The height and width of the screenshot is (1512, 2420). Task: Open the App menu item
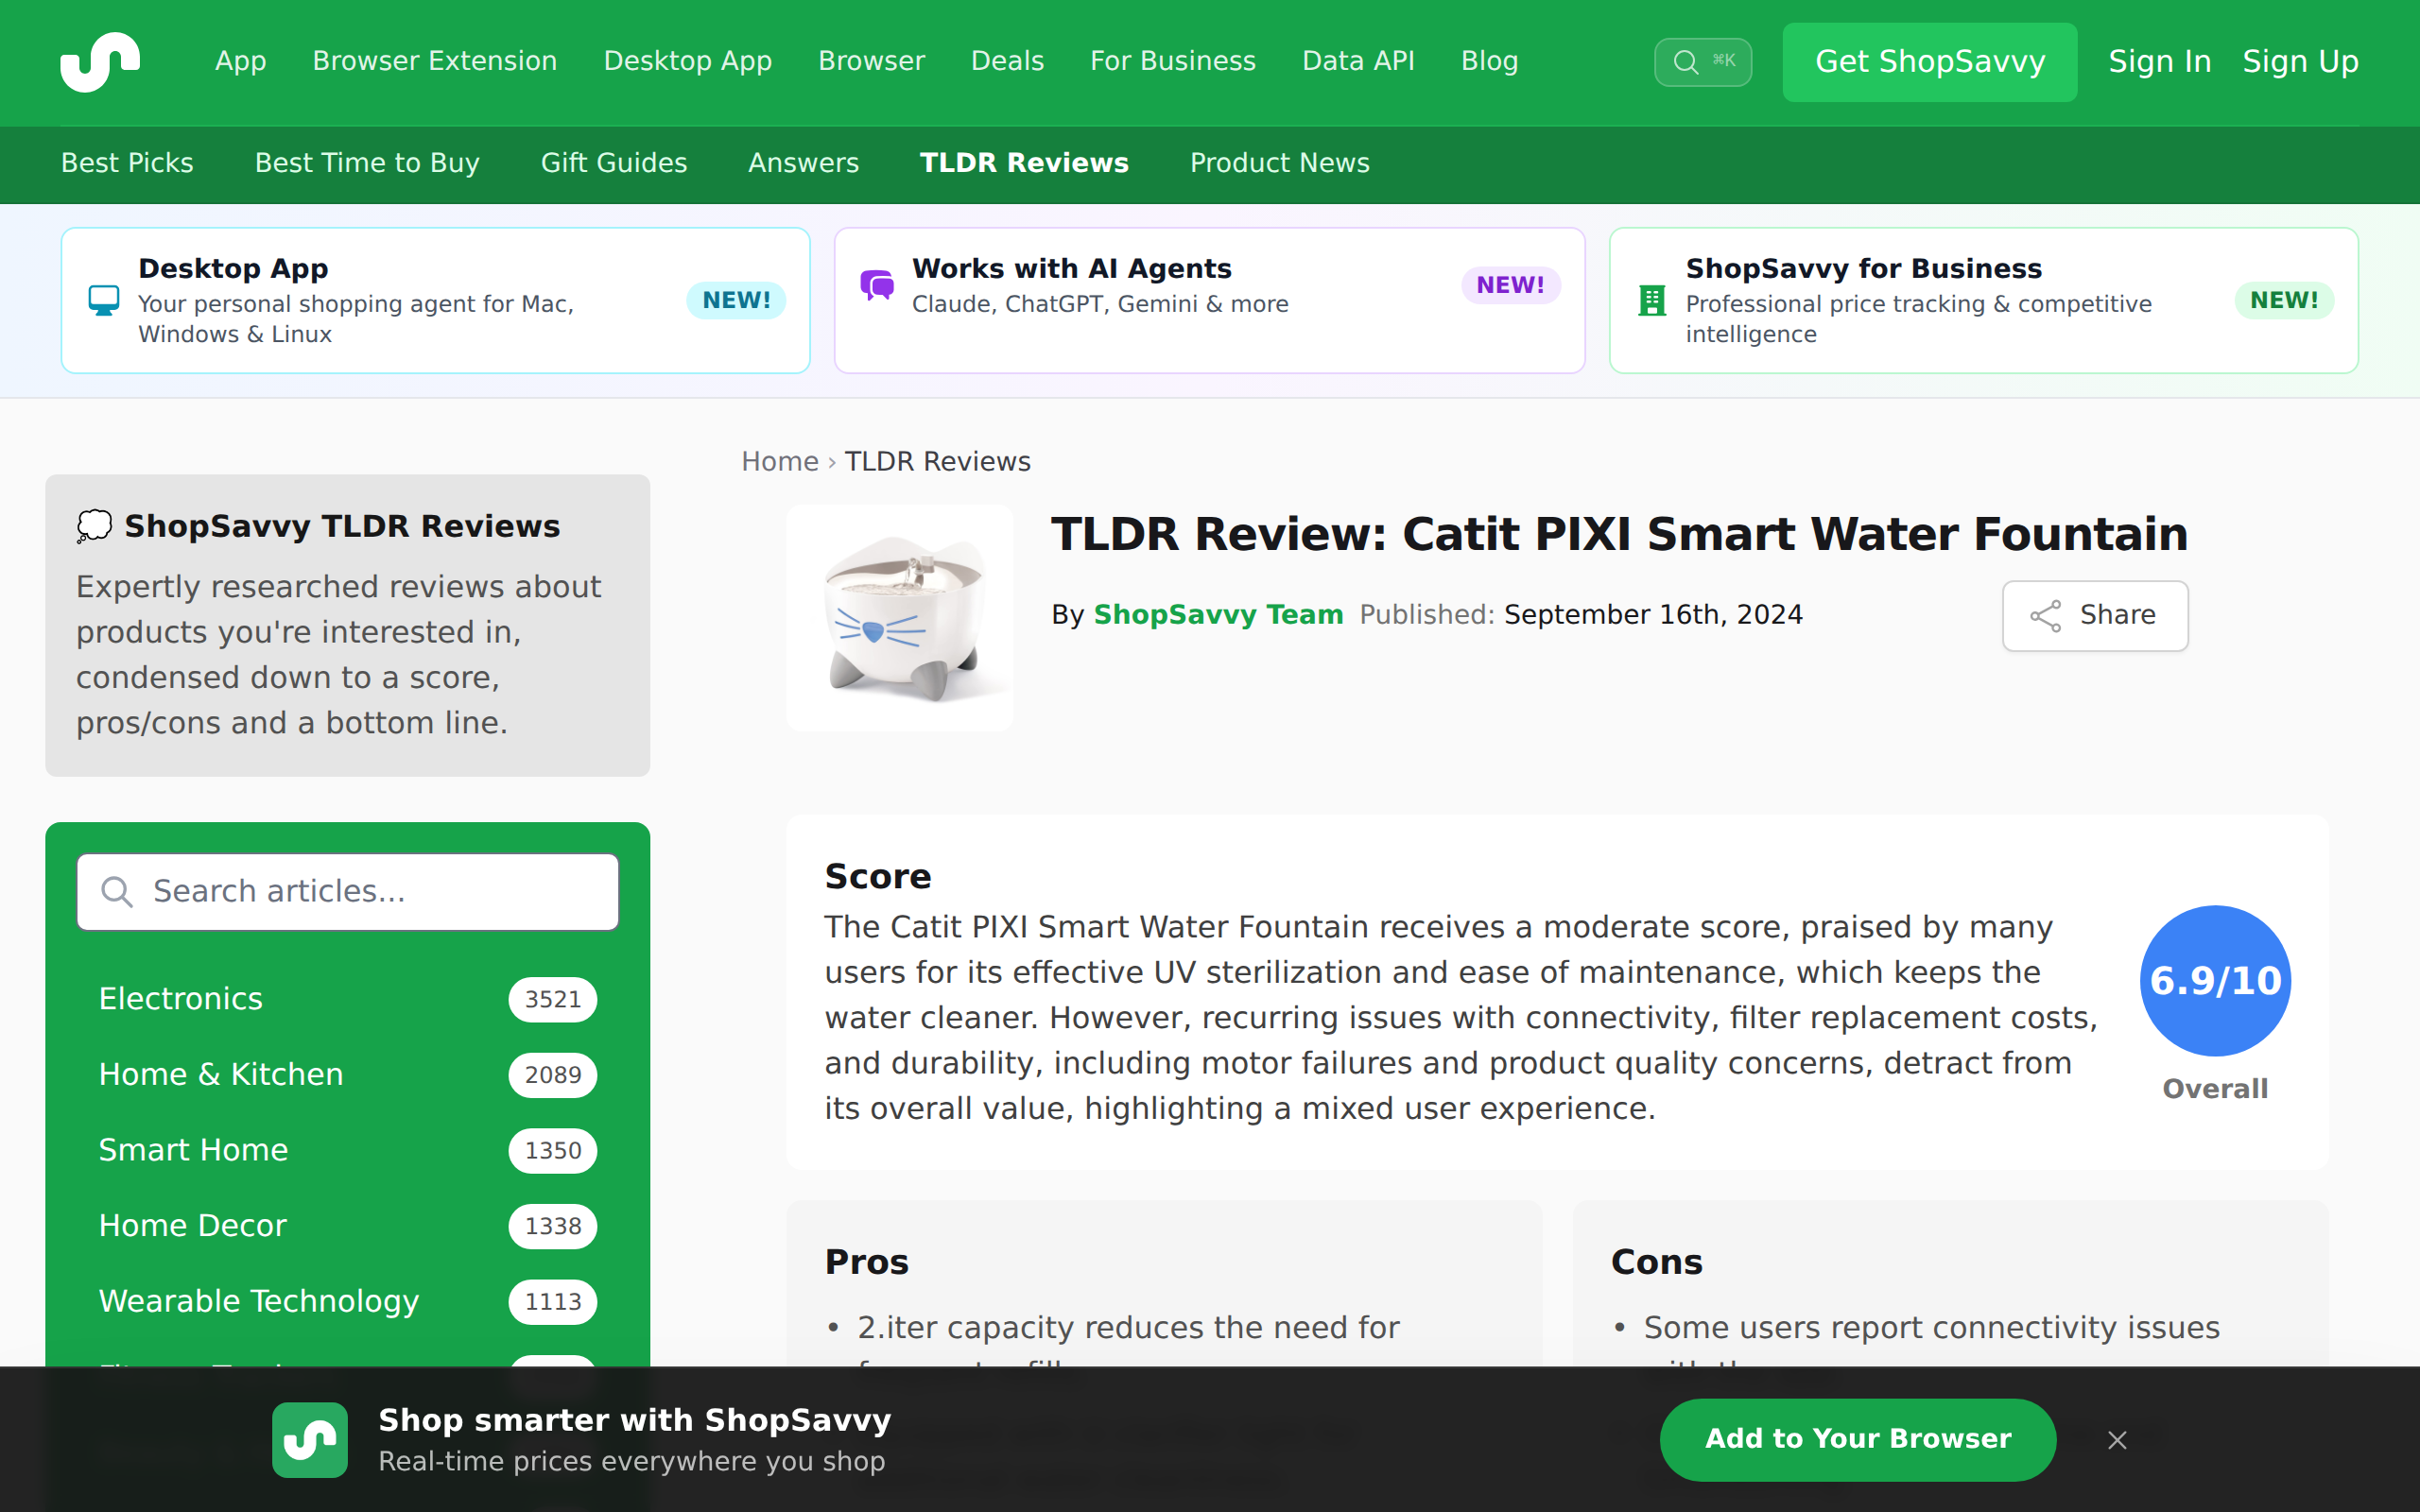tap(241, 61)
